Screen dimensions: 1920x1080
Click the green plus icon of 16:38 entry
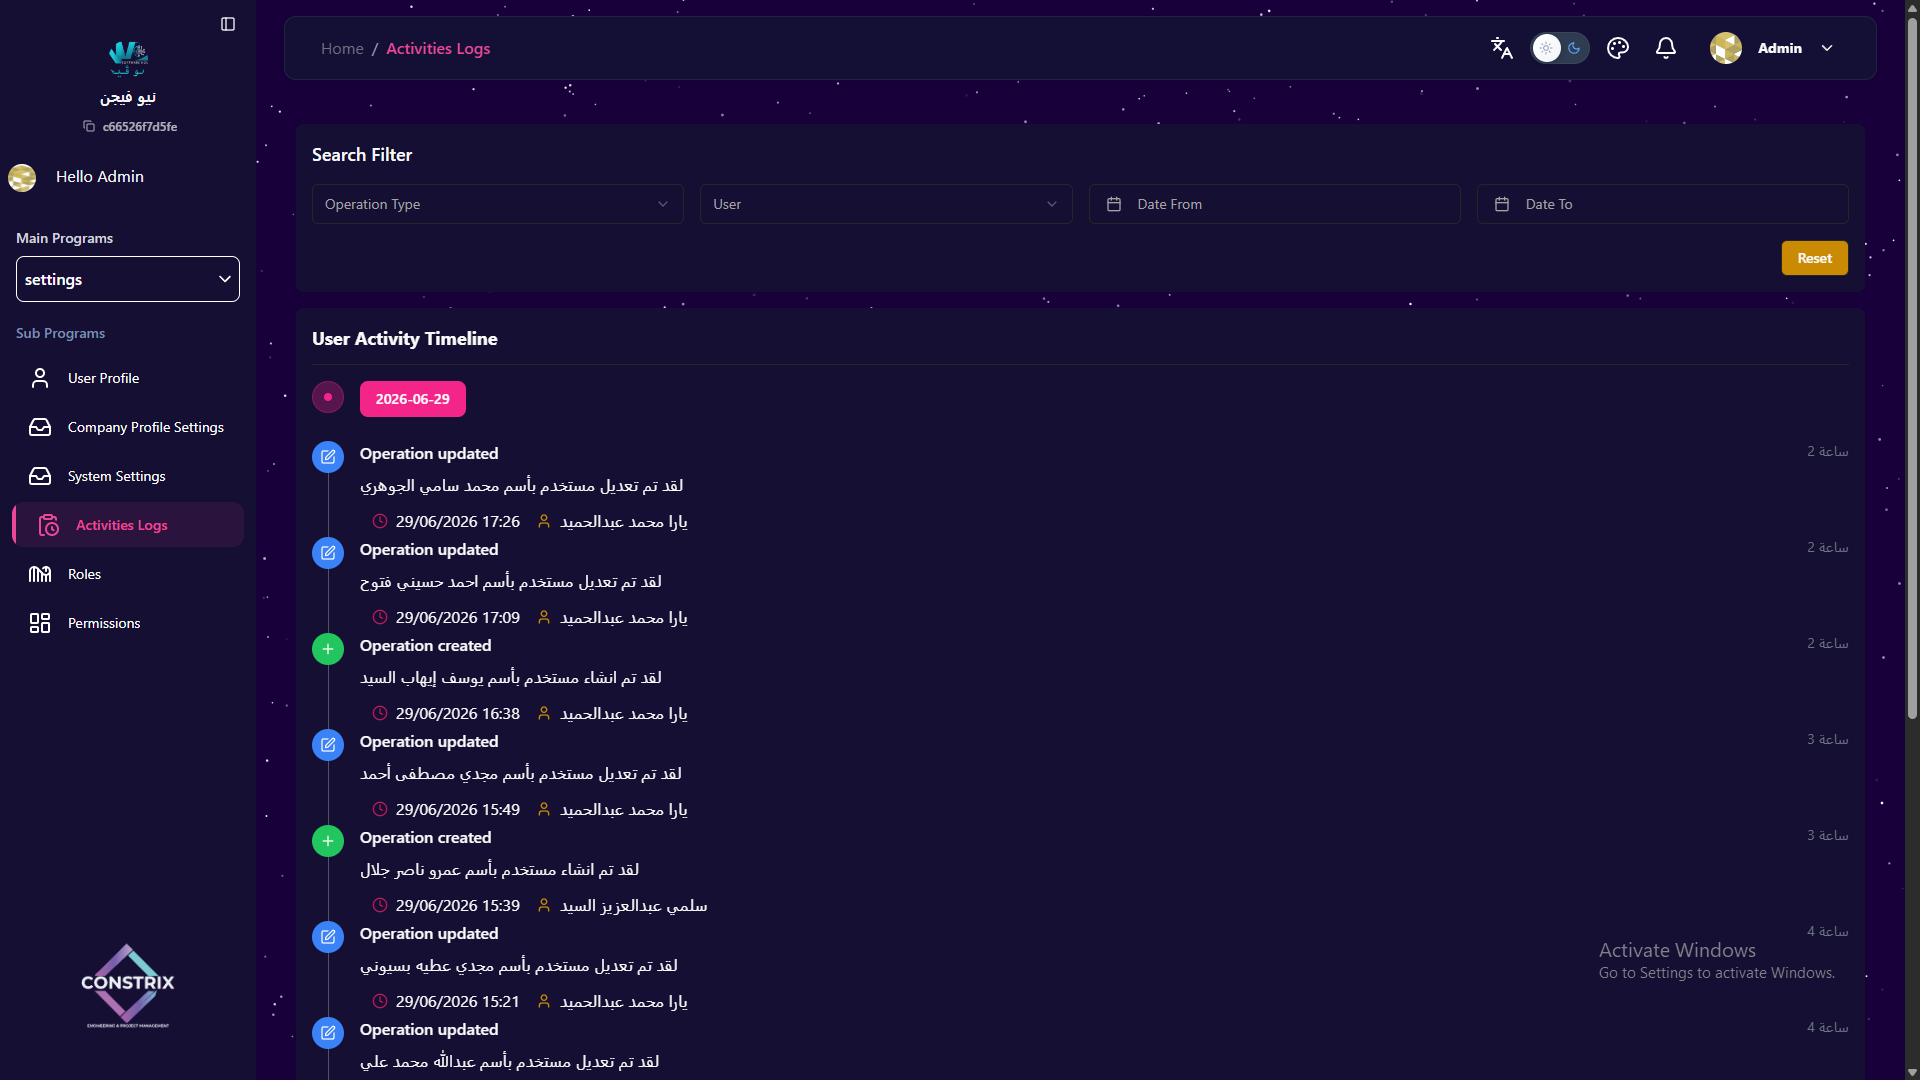pyautogui.click(x=328, y=649)
